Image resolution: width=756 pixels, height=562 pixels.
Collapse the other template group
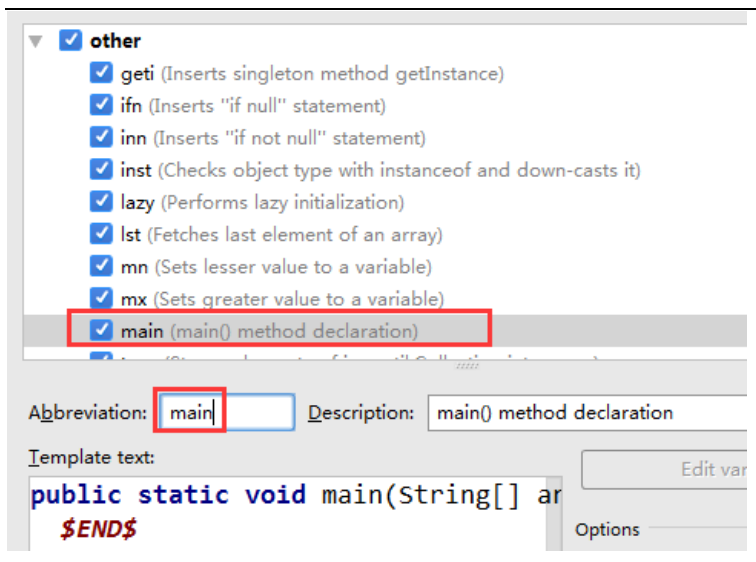35,41
